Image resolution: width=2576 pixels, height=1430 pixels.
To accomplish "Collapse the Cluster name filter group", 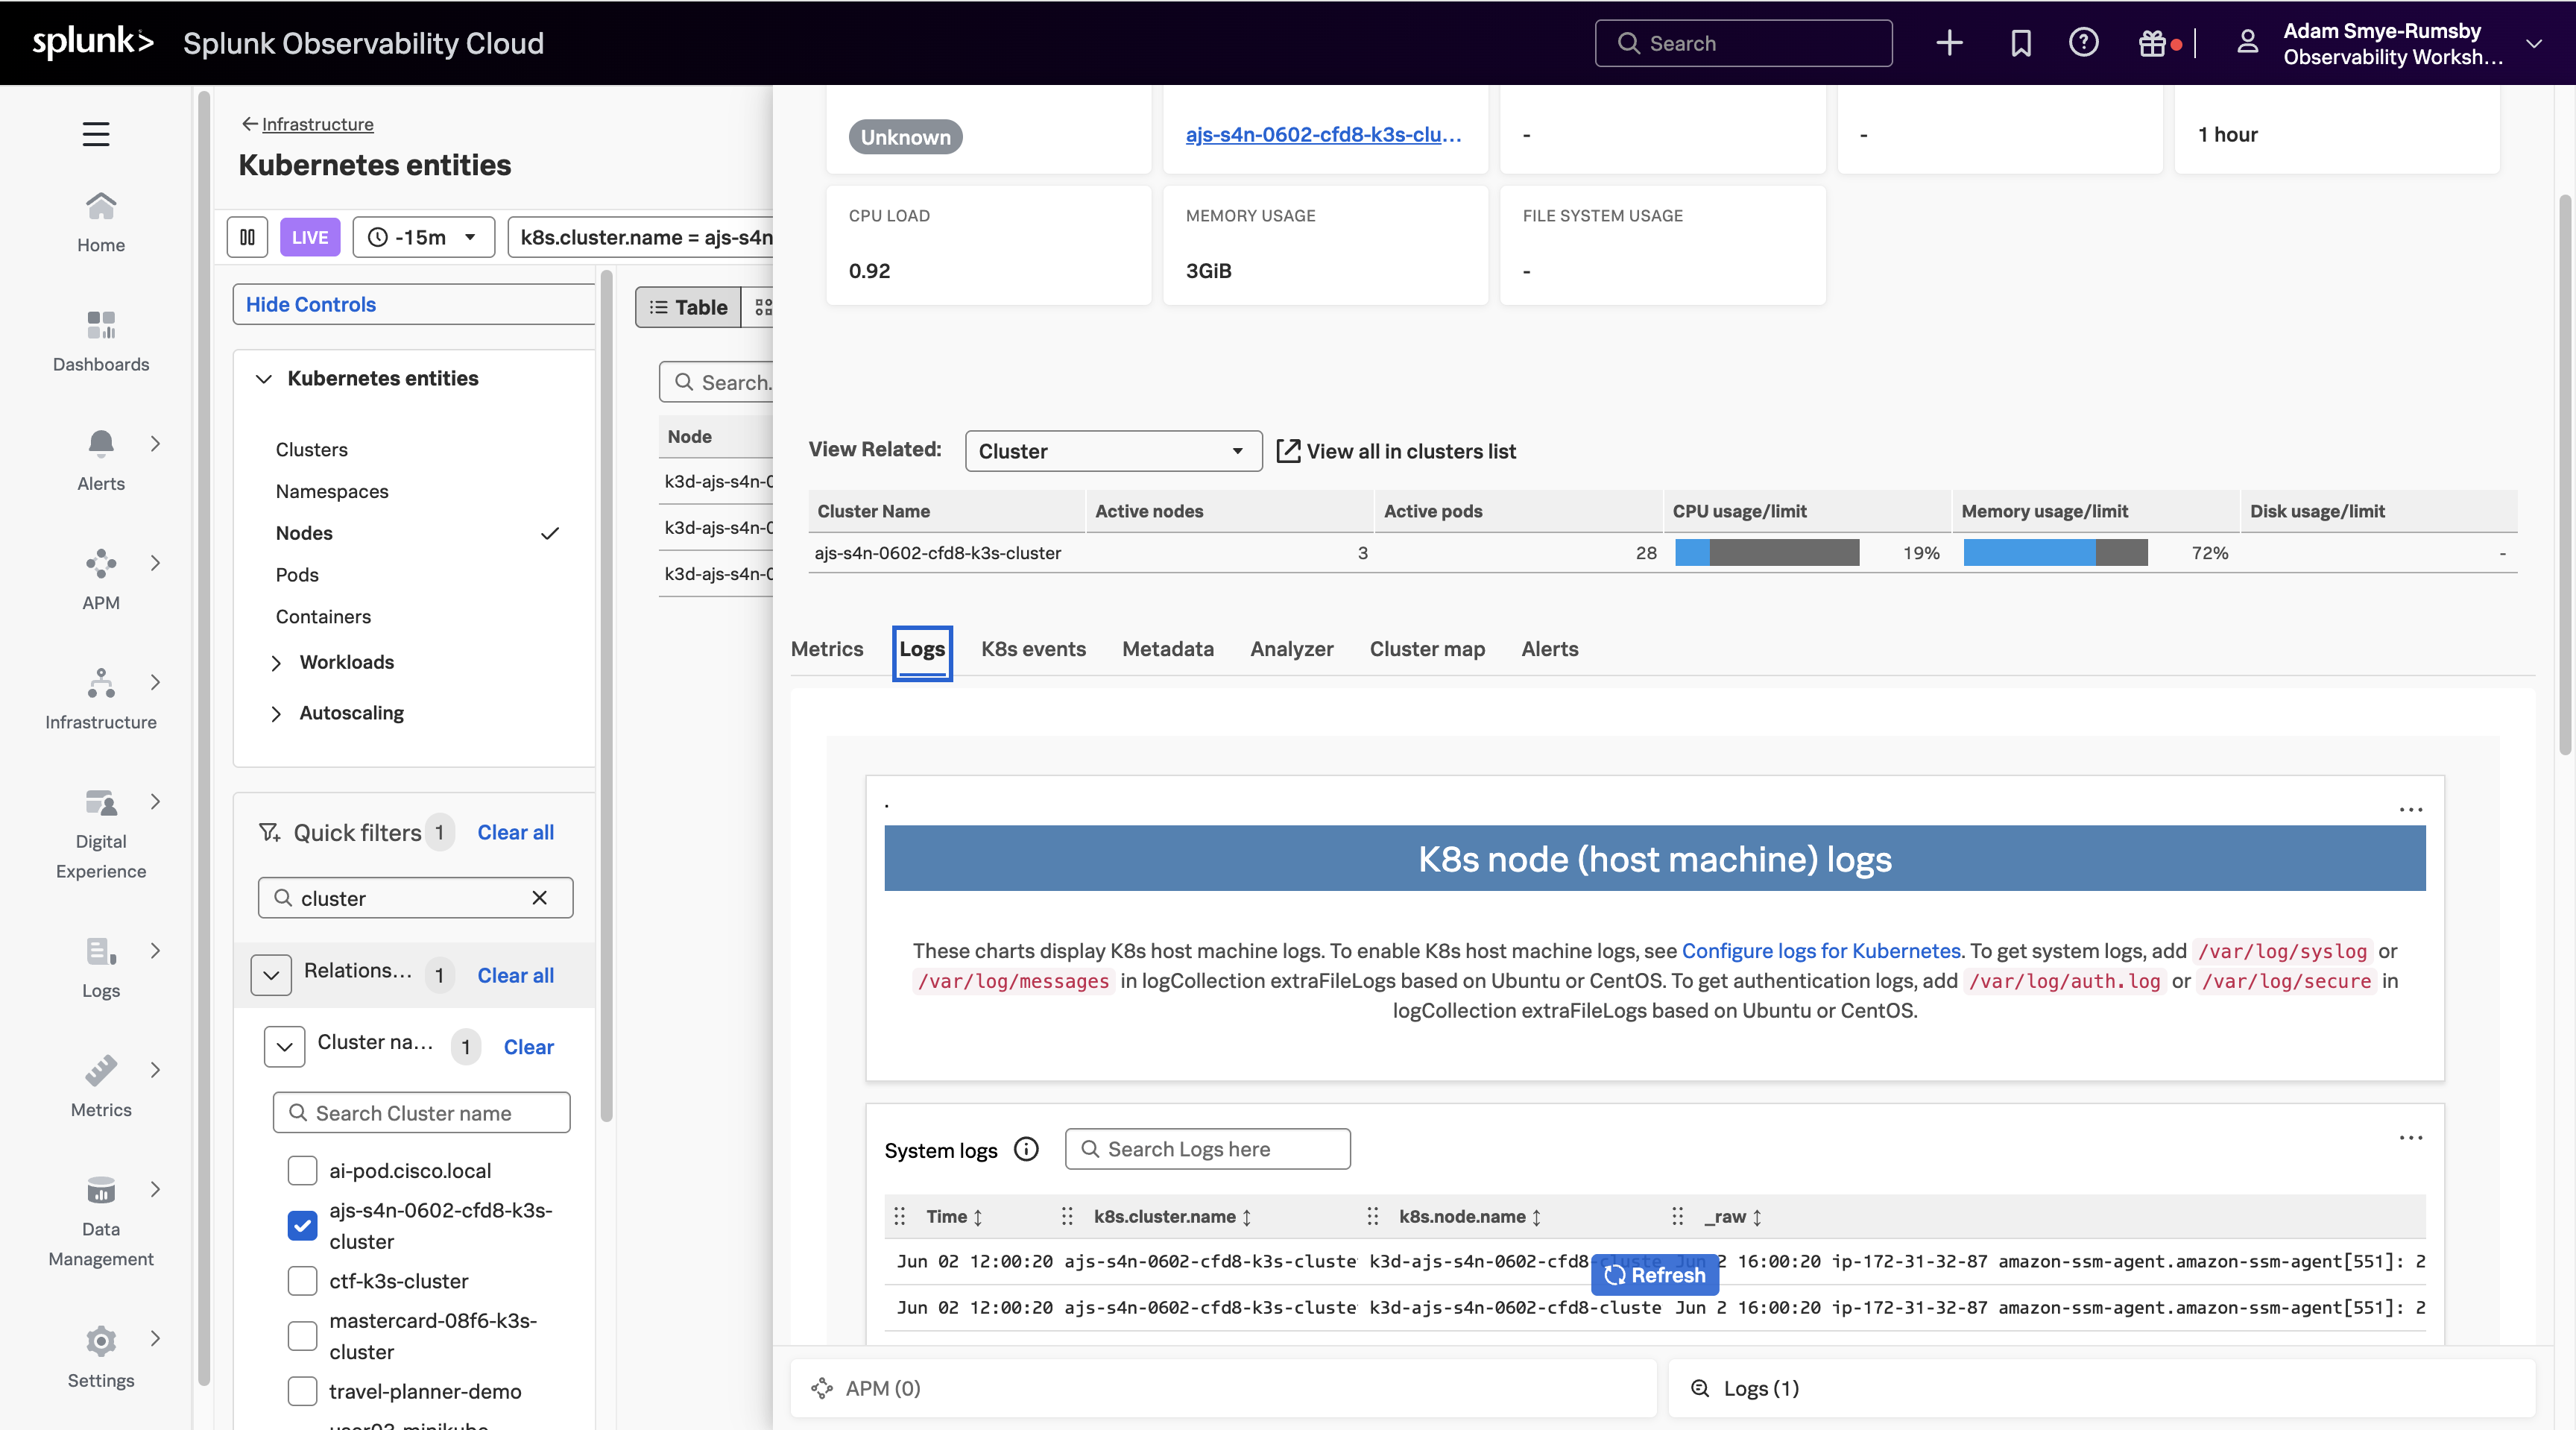I will pos(285,1047).
